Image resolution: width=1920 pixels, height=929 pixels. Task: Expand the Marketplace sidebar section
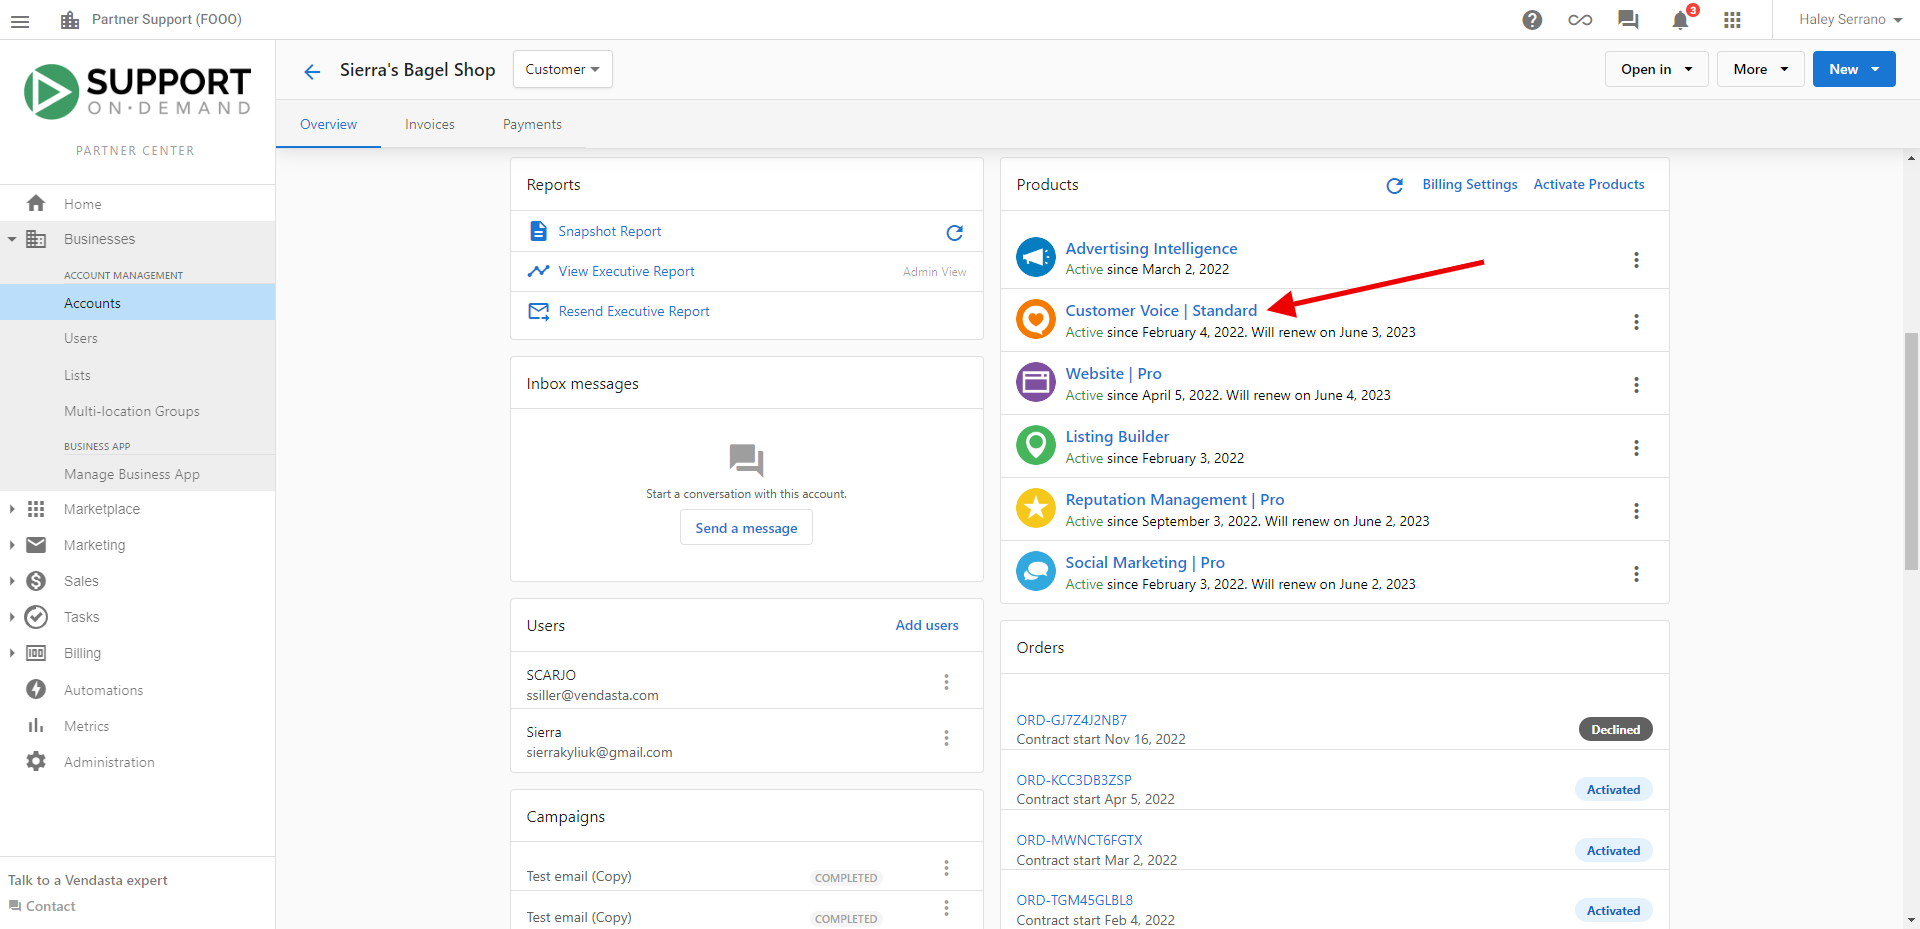coord(101,509)
